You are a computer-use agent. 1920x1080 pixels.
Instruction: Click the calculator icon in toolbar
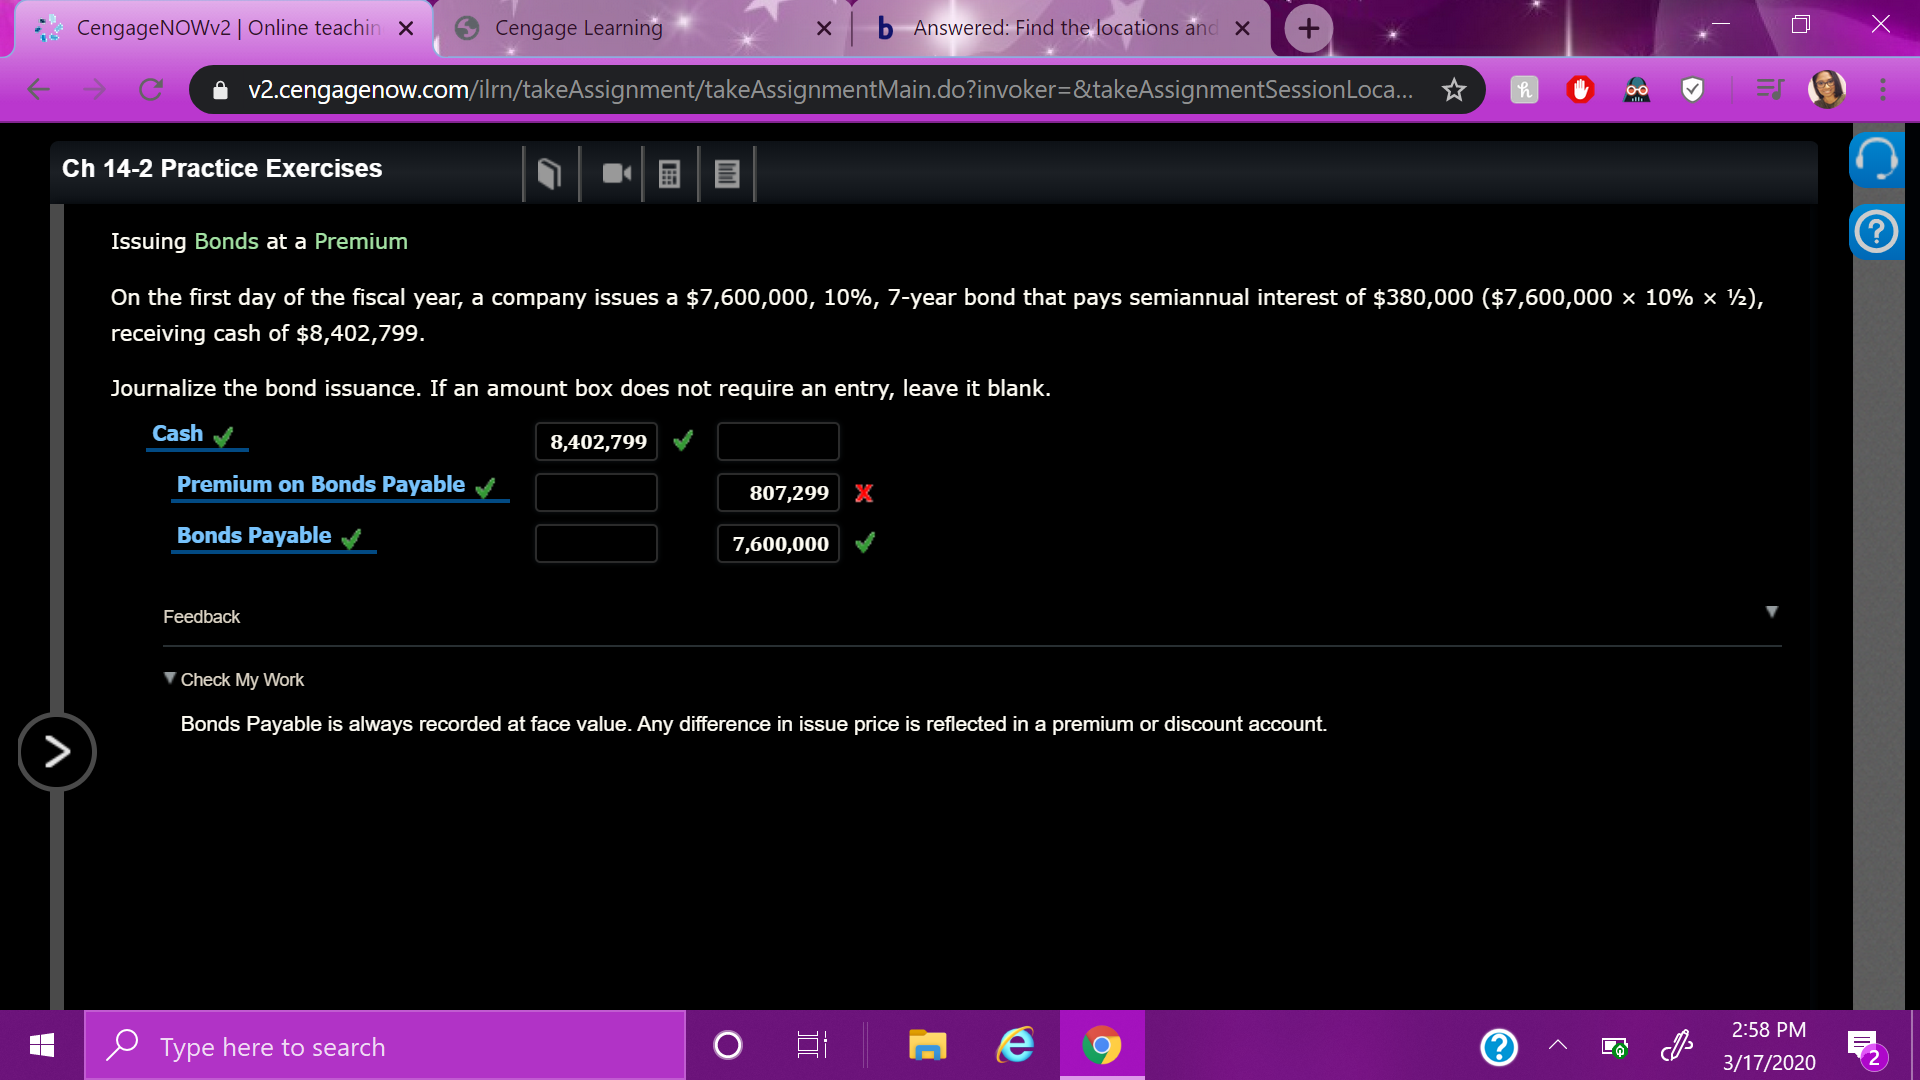(x=665, y=173)
